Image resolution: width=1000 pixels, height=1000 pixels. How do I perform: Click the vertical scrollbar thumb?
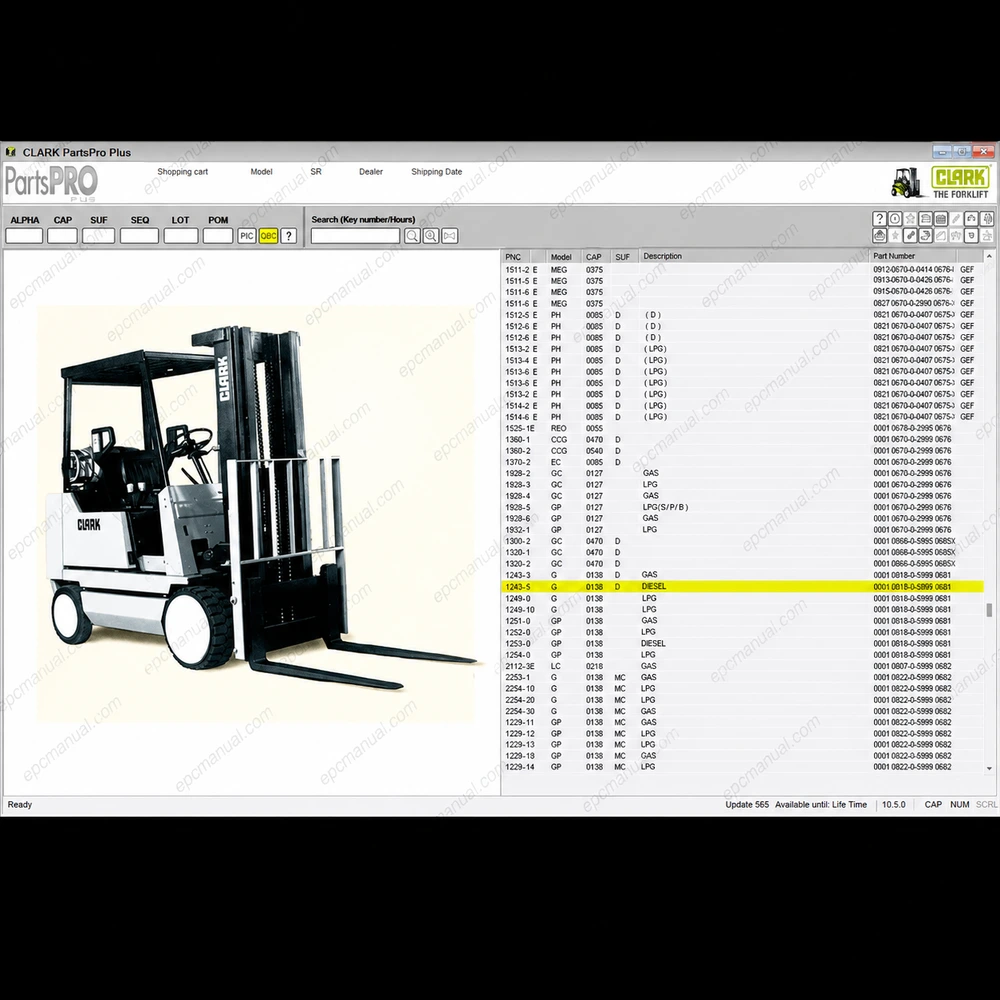click(989, 610)
